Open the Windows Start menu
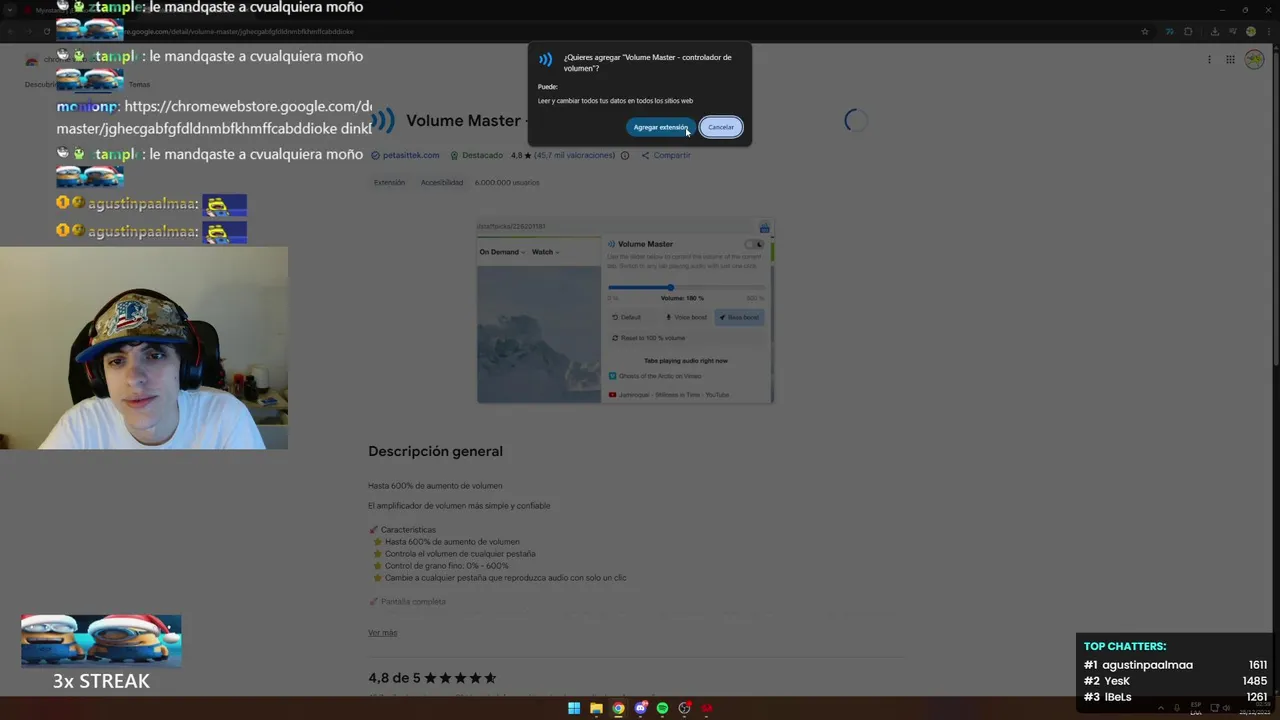This screenshot has width=1280, height=720. tap(574, 708)
